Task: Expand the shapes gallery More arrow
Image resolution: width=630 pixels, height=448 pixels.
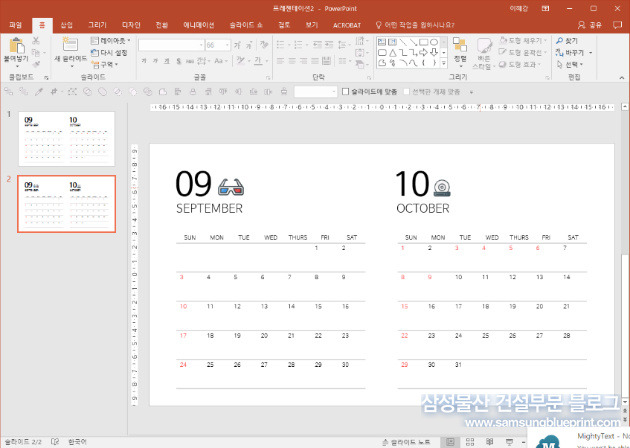Action: click(444, 63)
